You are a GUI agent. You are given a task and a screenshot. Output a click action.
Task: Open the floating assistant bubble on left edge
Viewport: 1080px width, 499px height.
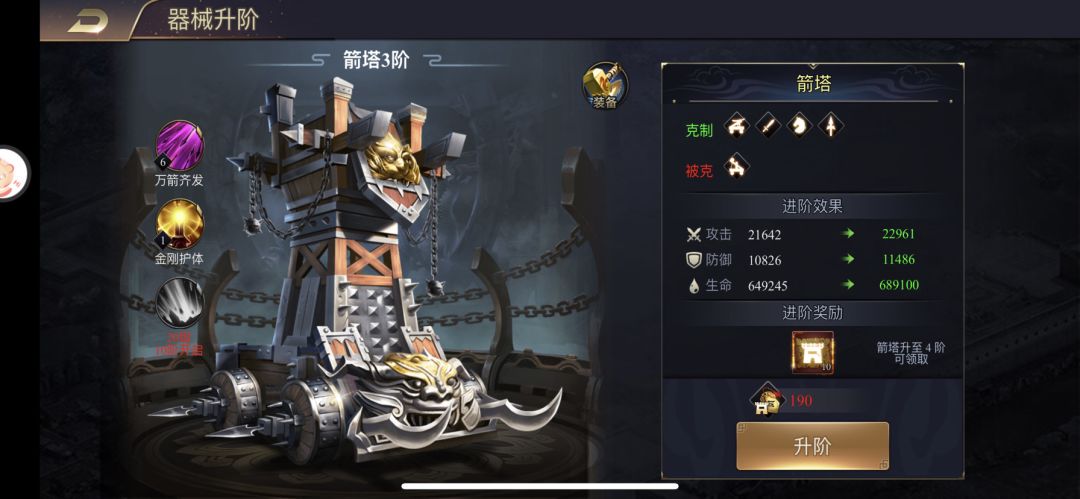coord(12,172)
